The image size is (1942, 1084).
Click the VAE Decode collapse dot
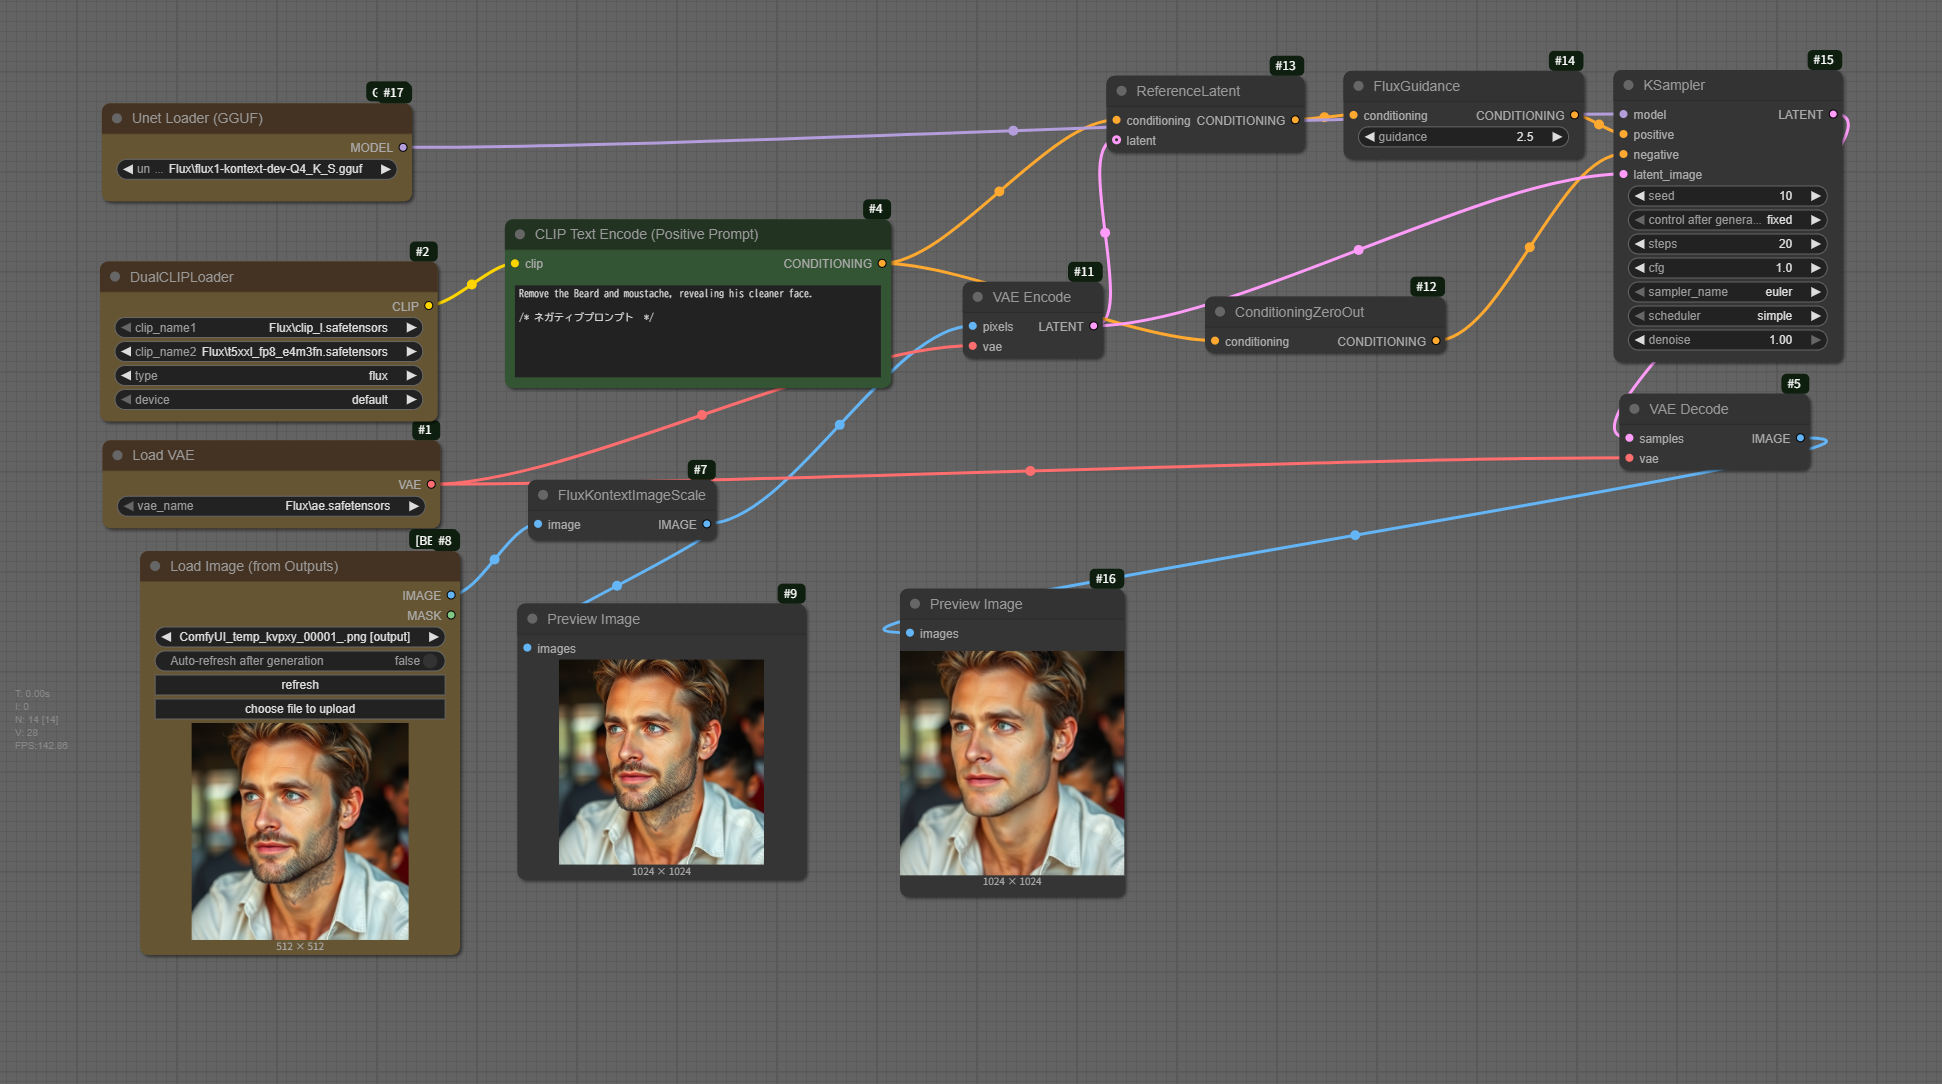point(1634,409)
